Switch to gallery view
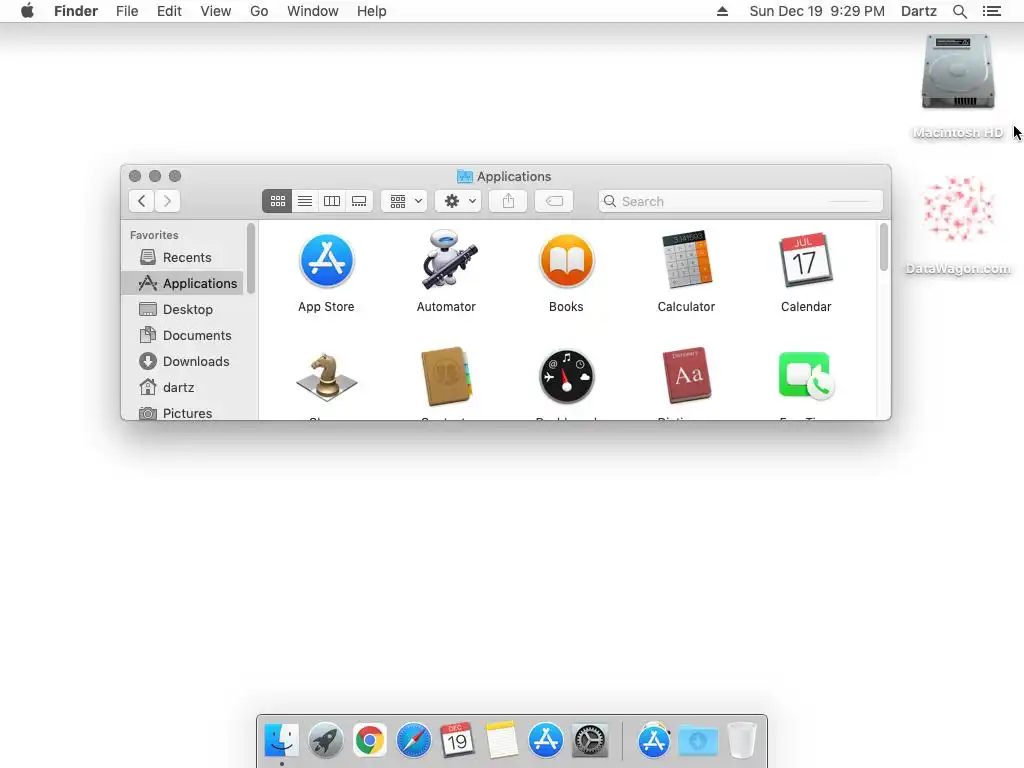 (x=359, y=201)
